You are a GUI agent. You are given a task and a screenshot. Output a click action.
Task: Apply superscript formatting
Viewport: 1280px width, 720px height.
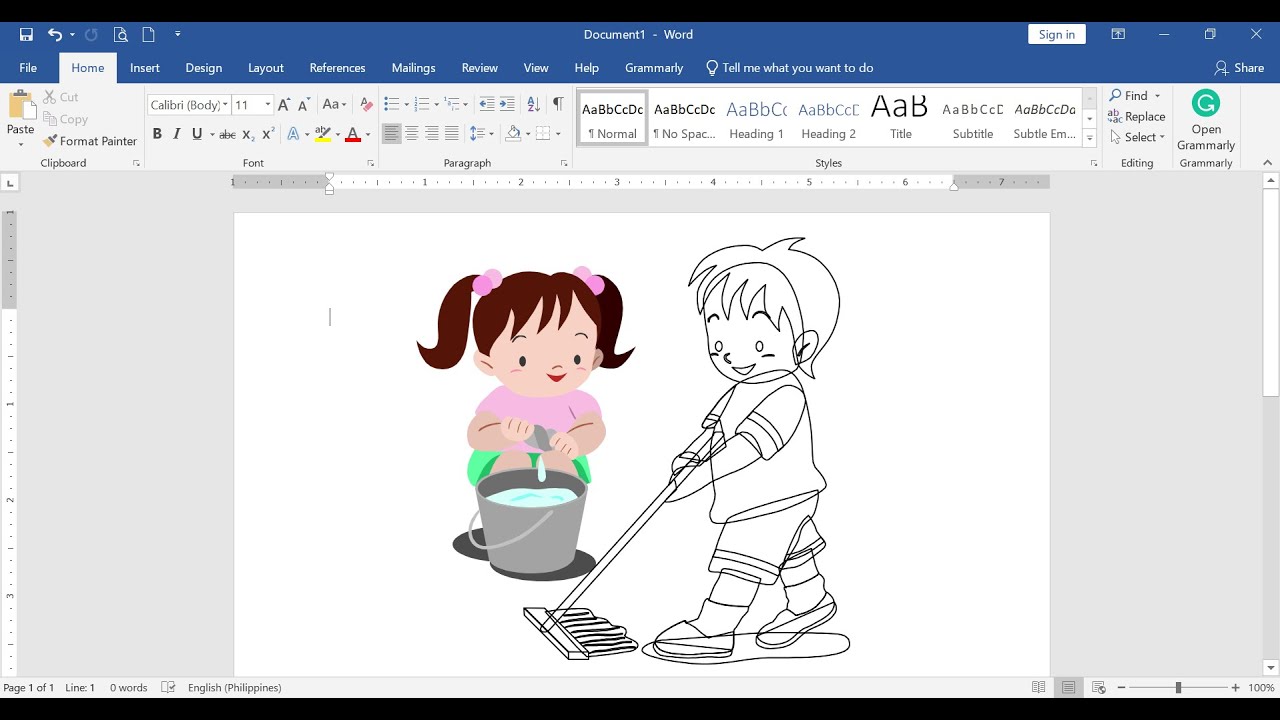click(x=268, y=134)
